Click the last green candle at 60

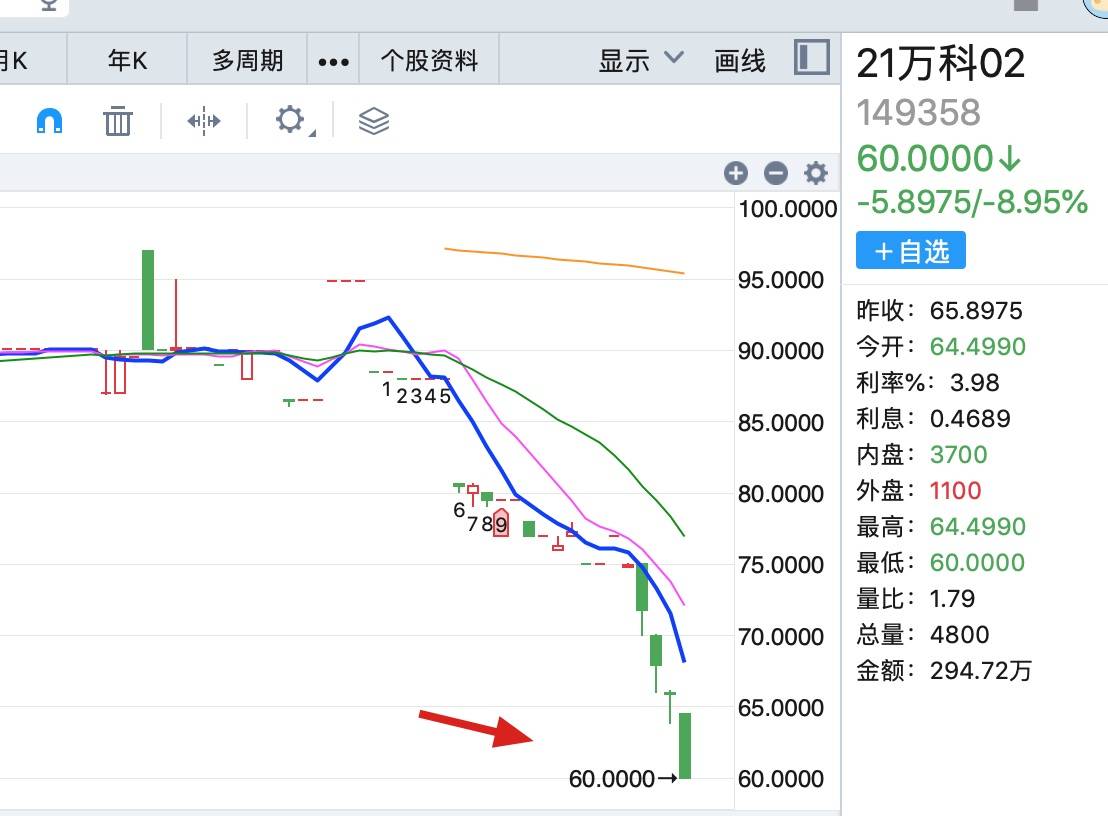pos(685,745)
